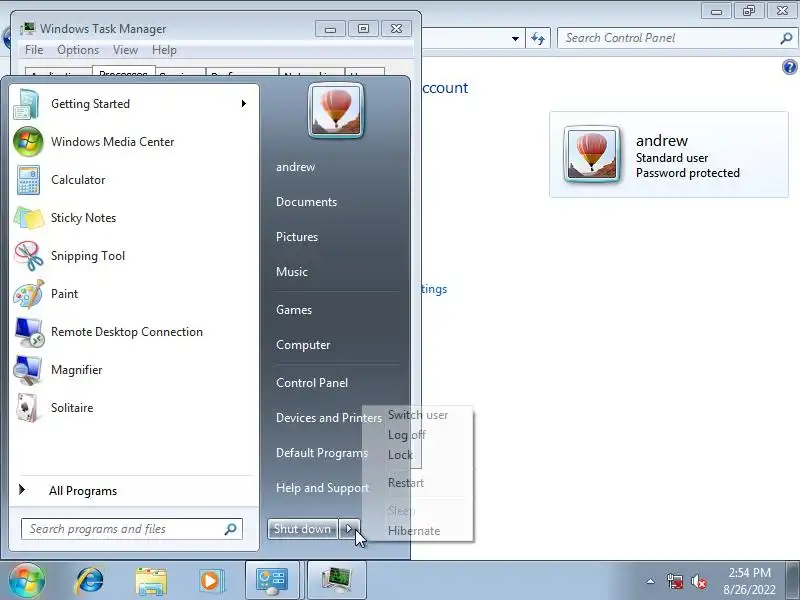Switch to Task Manager taskbar button
Viewport: 800px width, 600px height.
coord(337,581)
